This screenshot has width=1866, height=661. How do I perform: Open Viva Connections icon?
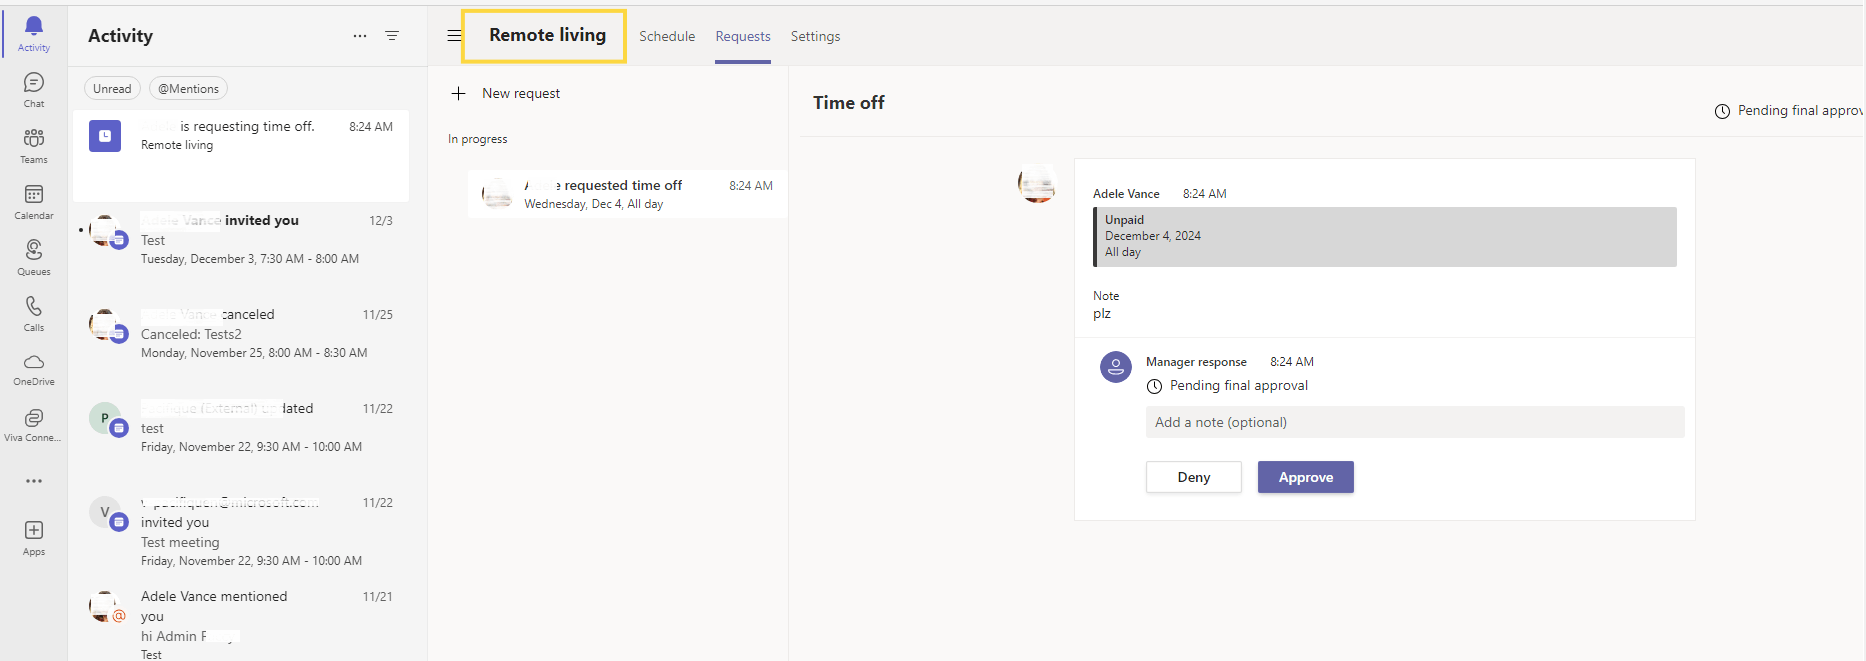[x=34, y=418]
